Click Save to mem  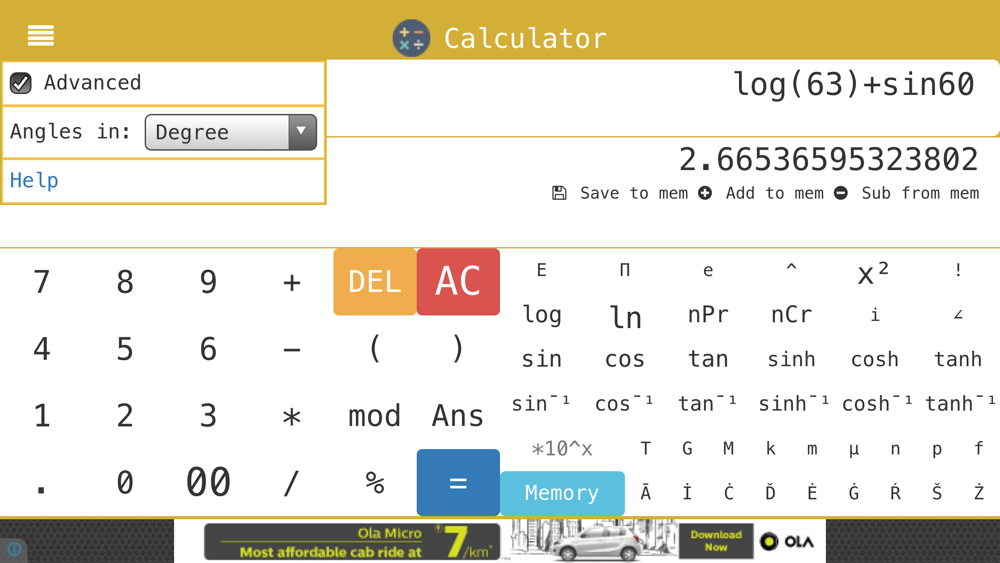pyautogui.click(x=620, y=193)
